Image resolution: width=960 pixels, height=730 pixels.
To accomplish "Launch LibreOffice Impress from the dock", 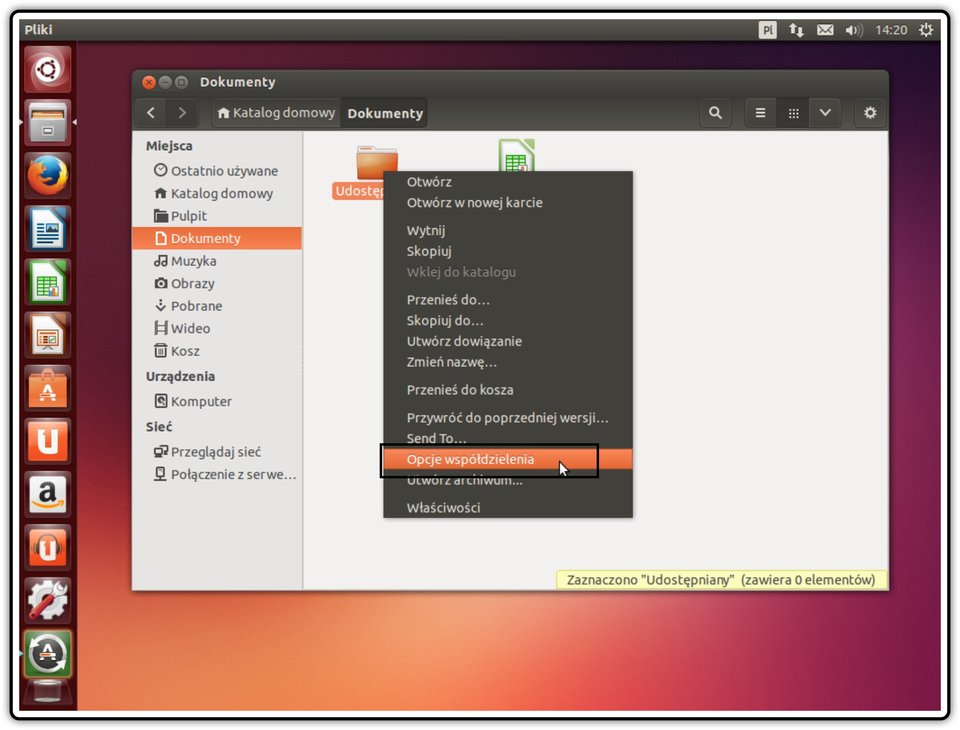I will click(x=48, y=336).
